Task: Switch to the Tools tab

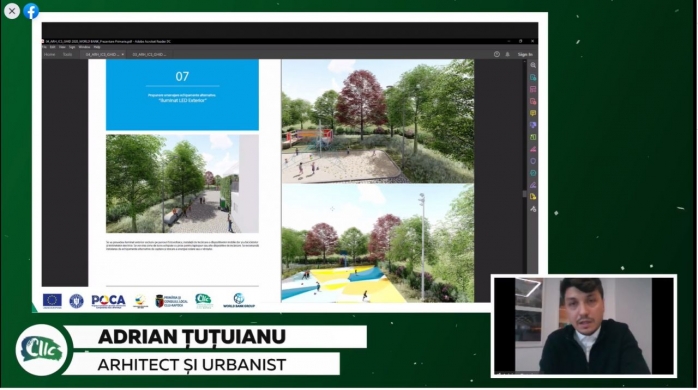Action: [x=67, y=54]
